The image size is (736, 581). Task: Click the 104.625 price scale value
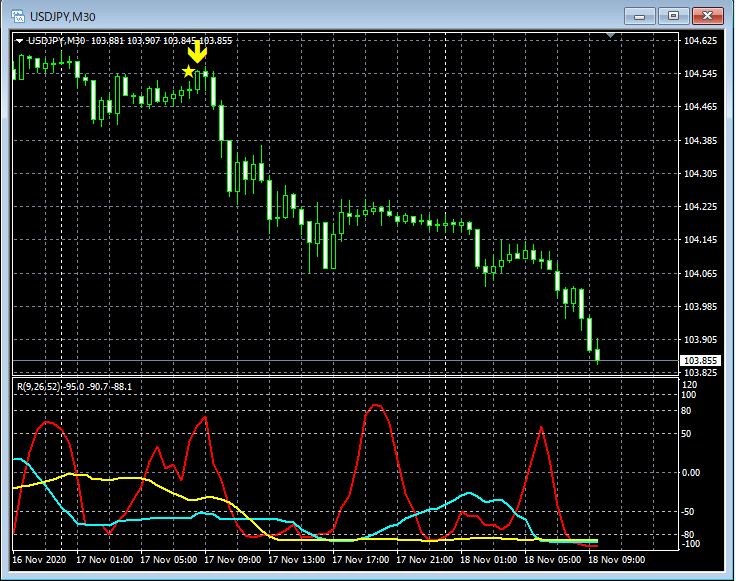coord(700,41)
